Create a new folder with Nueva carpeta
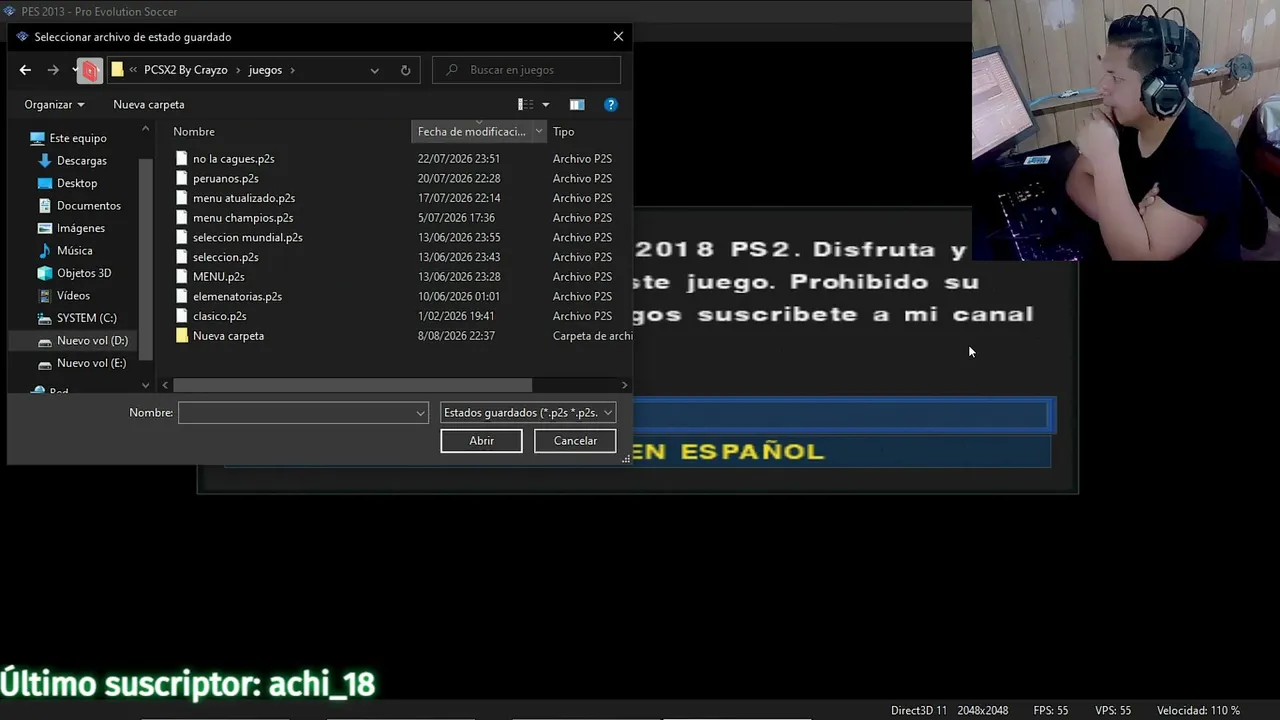Viewport: 1280px width, 720px height. (149, 104)
